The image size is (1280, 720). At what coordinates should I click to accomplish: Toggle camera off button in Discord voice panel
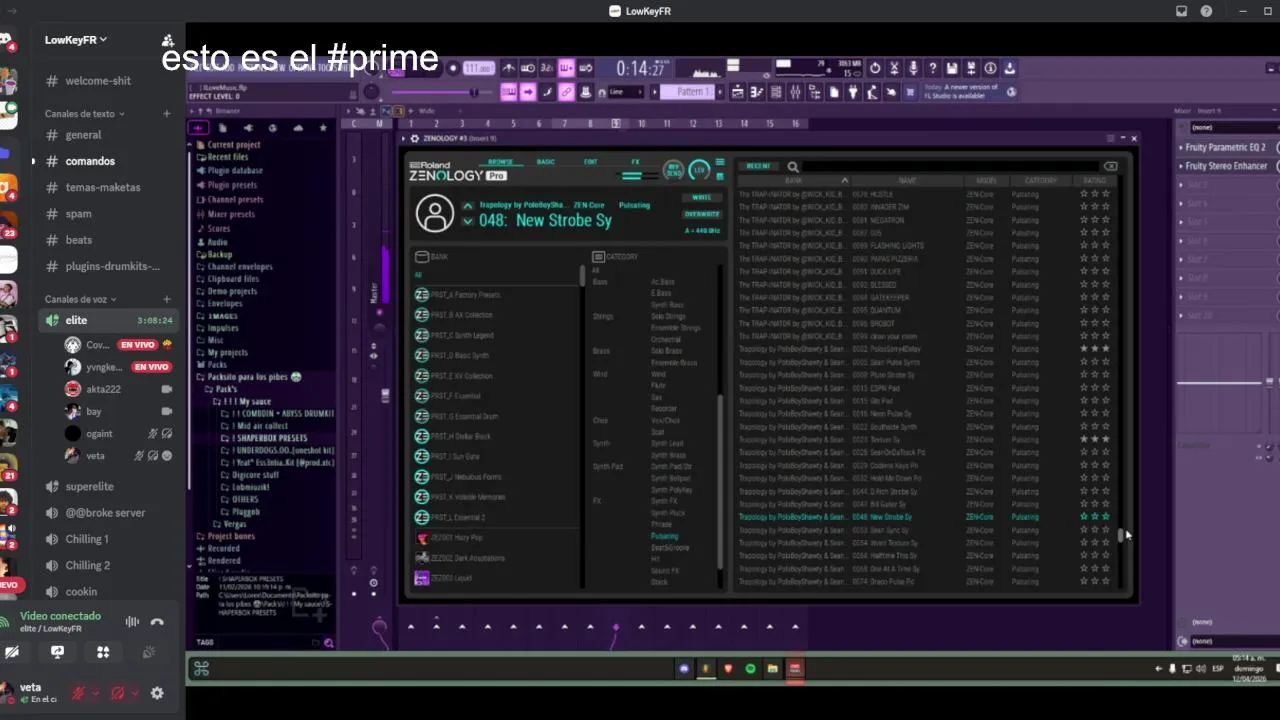coord(11,652)
